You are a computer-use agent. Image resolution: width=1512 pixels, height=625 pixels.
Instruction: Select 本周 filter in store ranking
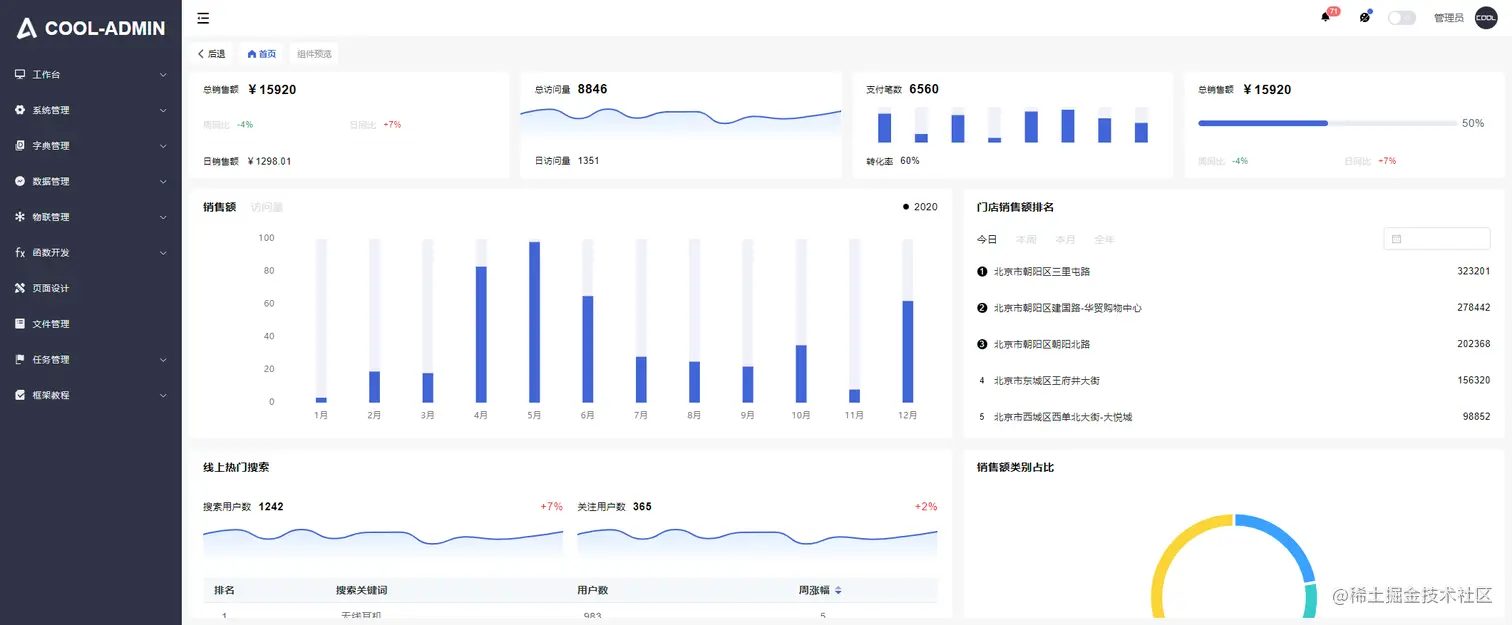(x=1026, y=240)
